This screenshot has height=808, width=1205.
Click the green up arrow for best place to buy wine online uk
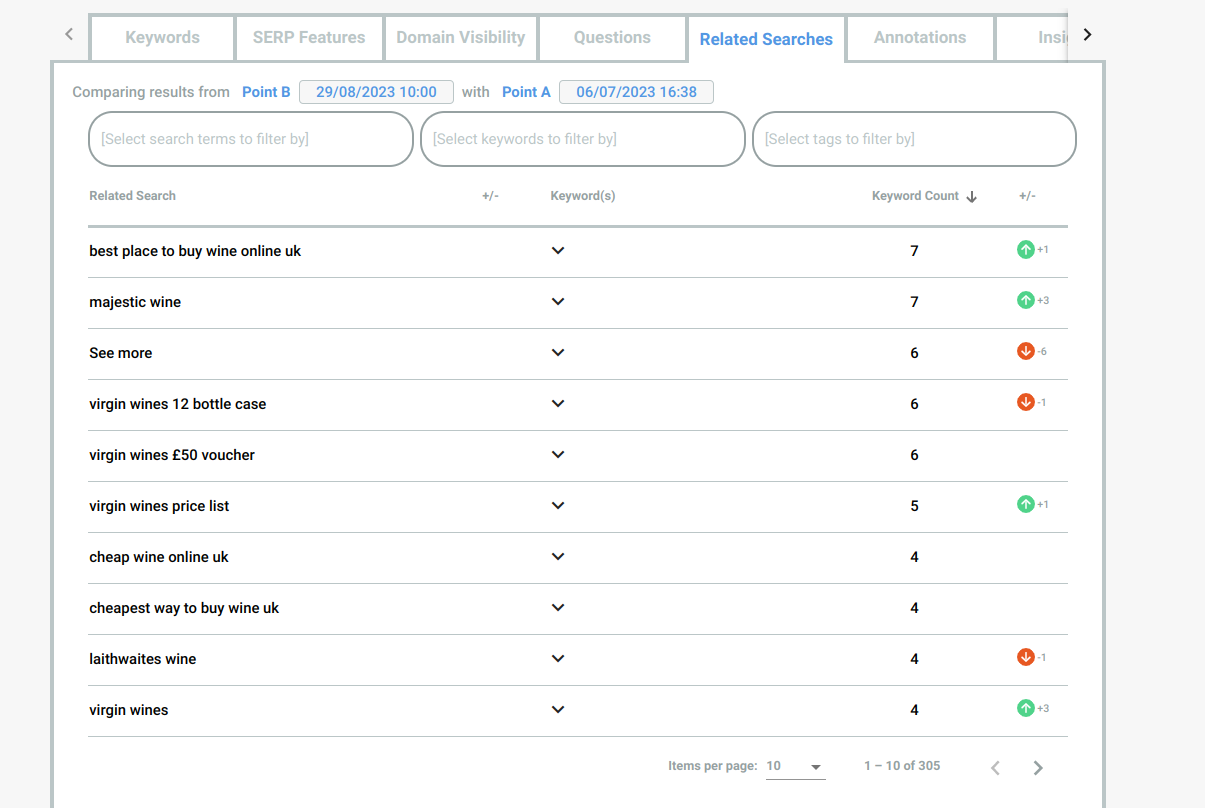(x=1025, y=249)
